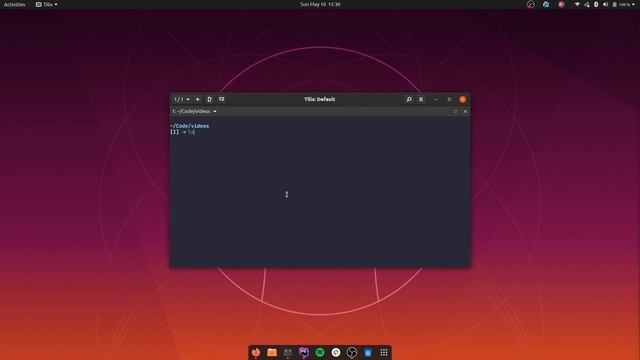Screen dimensions: 640x360
Task: Click the OBS tray icon in top bar
Action: (x=530, y=4)
